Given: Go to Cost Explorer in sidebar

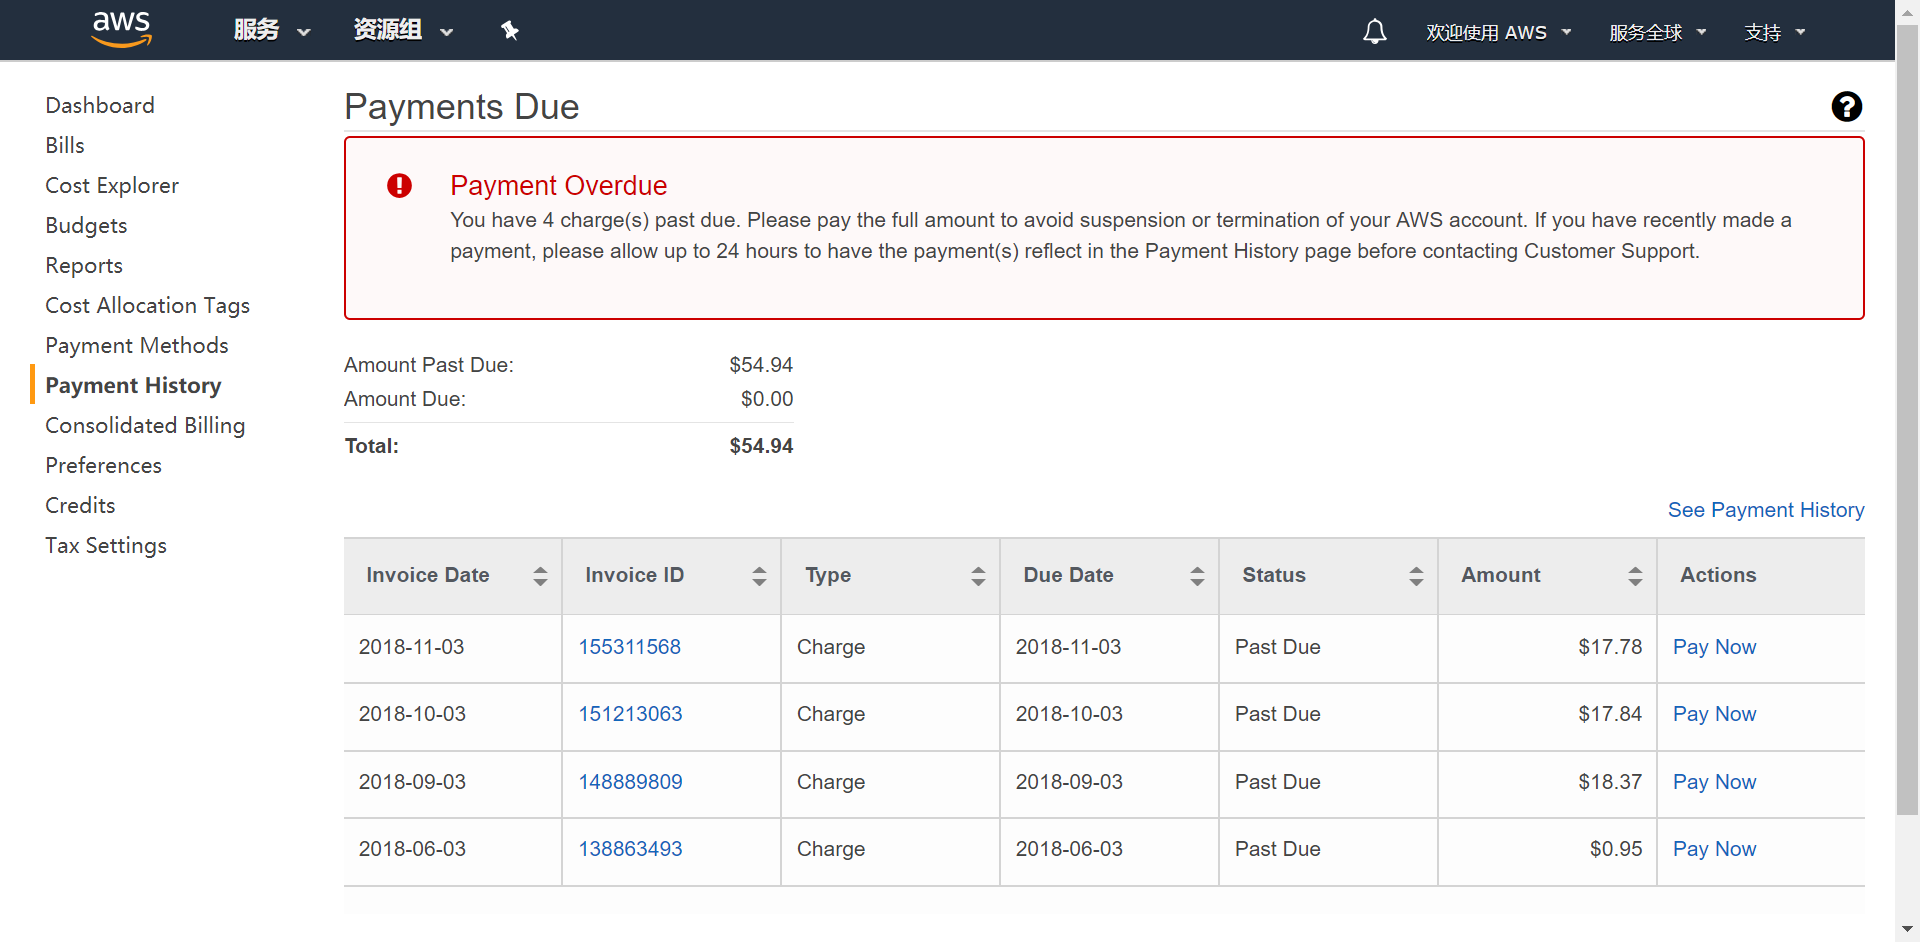Looking at the screenshot, I should coord(112,186).
